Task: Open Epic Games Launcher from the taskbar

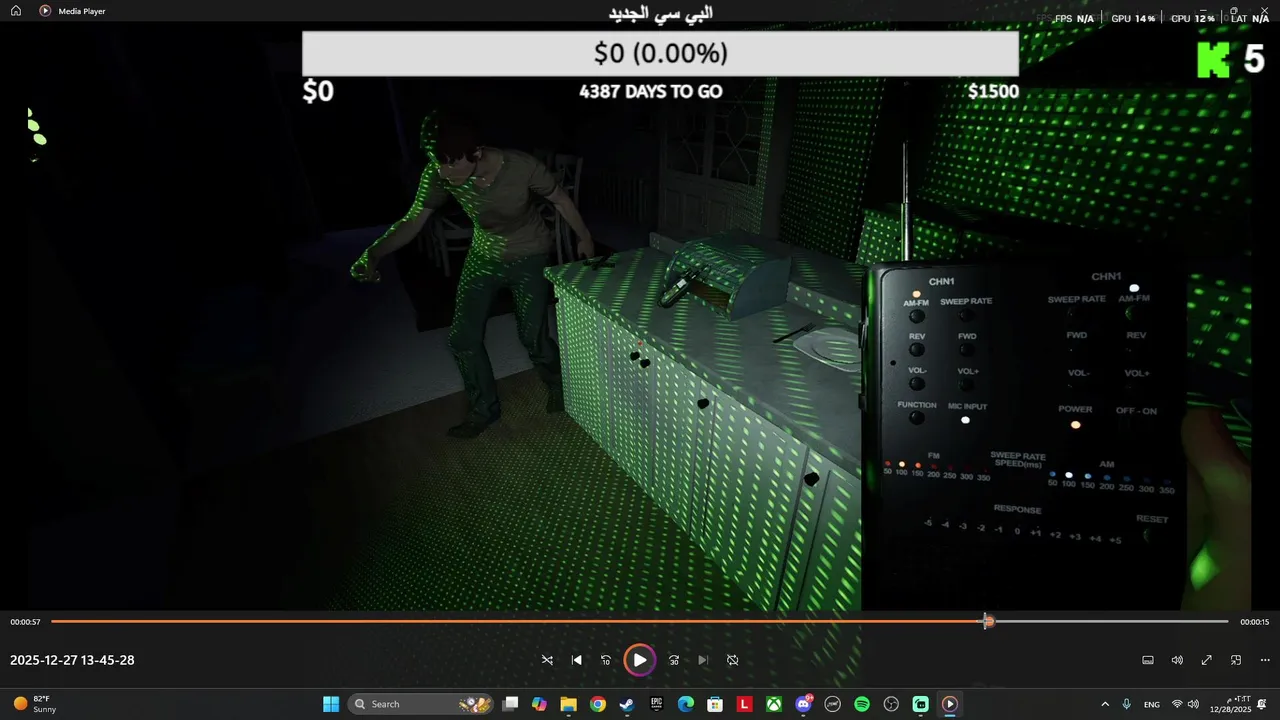Action: pyautogui.click(x=656, y=704)
